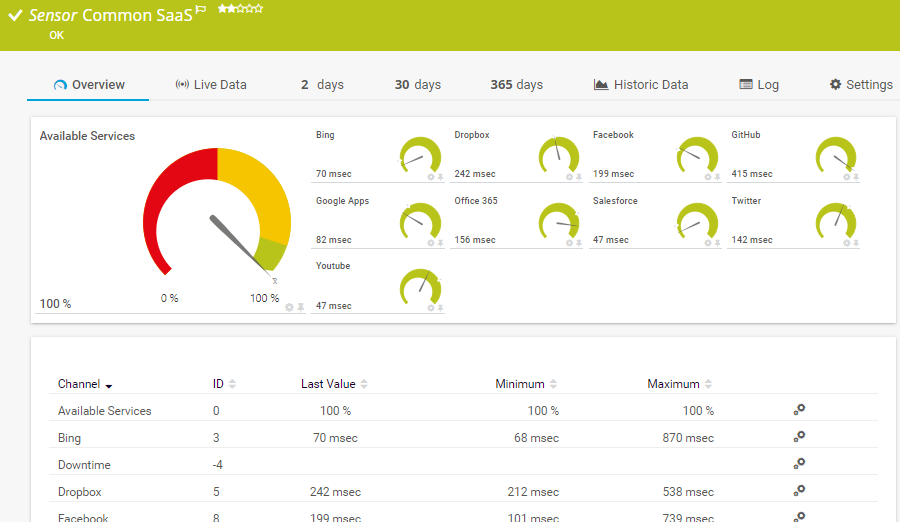
Task: Open gear settings on Facebook gauge
Action: [x=708, y=177]
